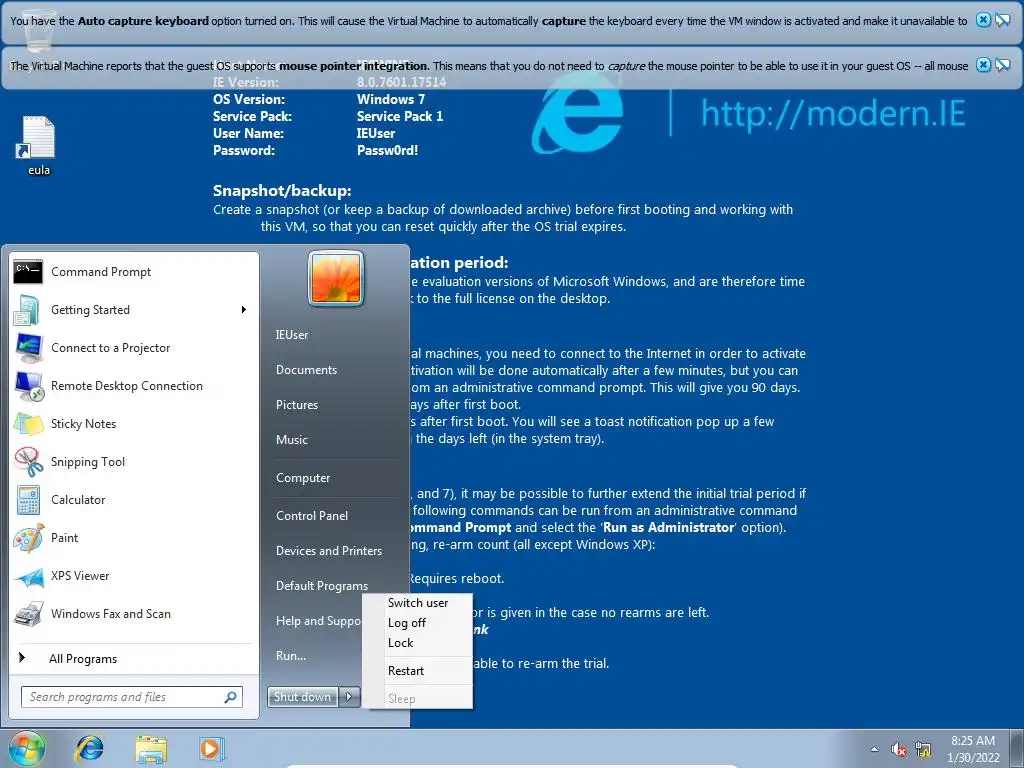The image size is (1024, 768).
Task: Click the user account flower picture
Action: pyautogui.click(x=336, y=278)
